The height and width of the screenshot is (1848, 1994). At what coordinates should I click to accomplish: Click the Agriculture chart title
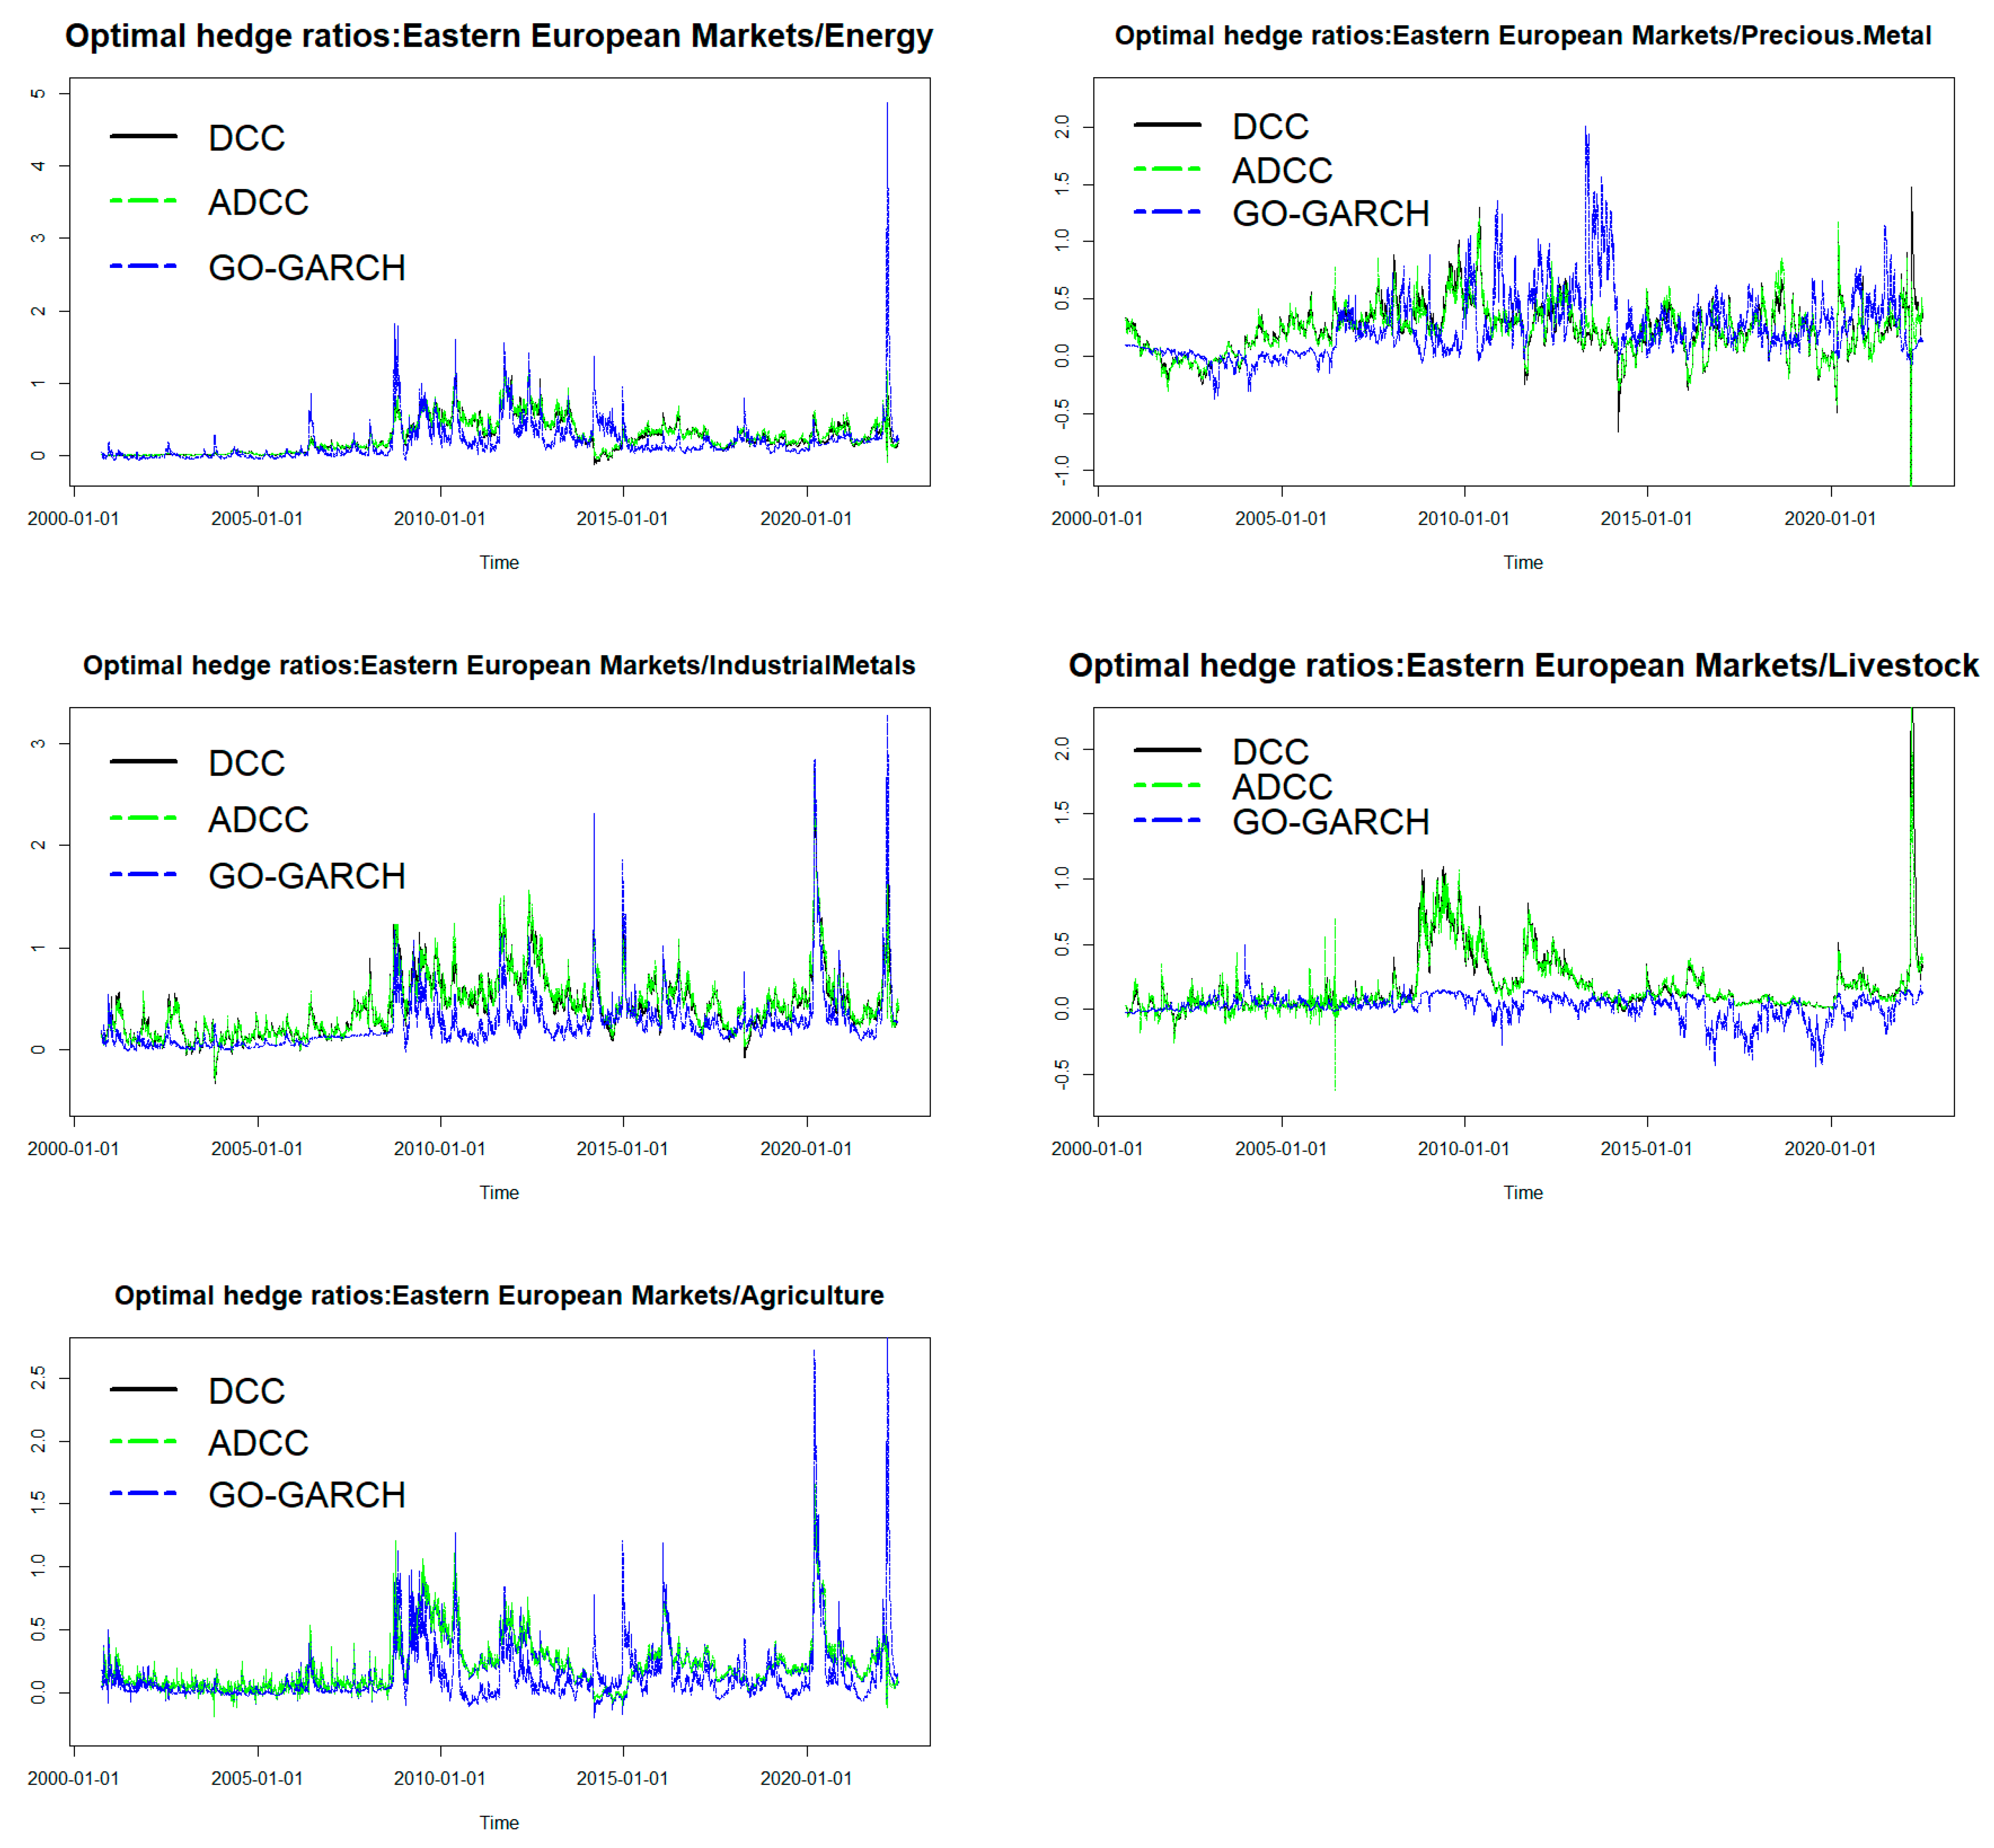[498, 1295]
